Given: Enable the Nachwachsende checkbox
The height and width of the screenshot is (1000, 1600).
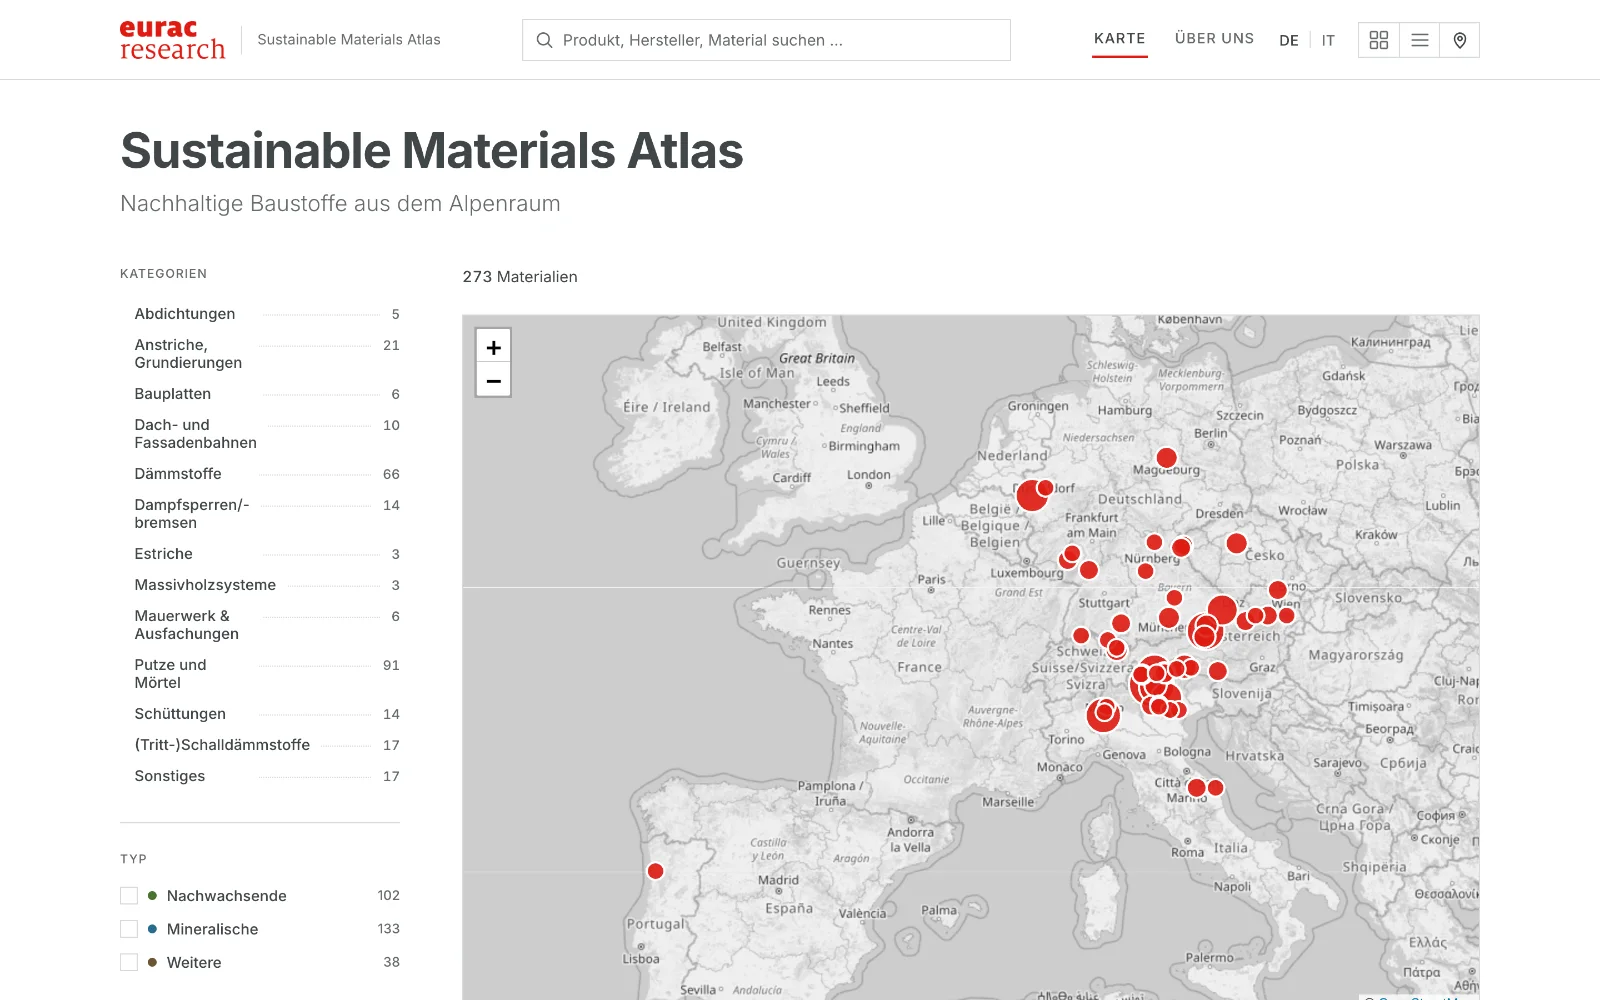Looking at the screenshot, I should tap(129, 896).
